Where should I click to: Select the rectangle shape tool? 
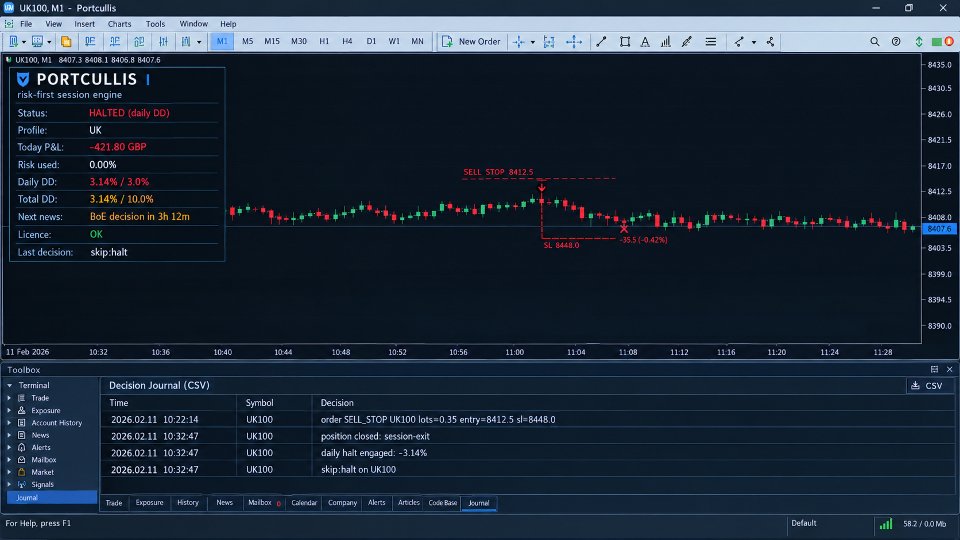tap(624, 42)
